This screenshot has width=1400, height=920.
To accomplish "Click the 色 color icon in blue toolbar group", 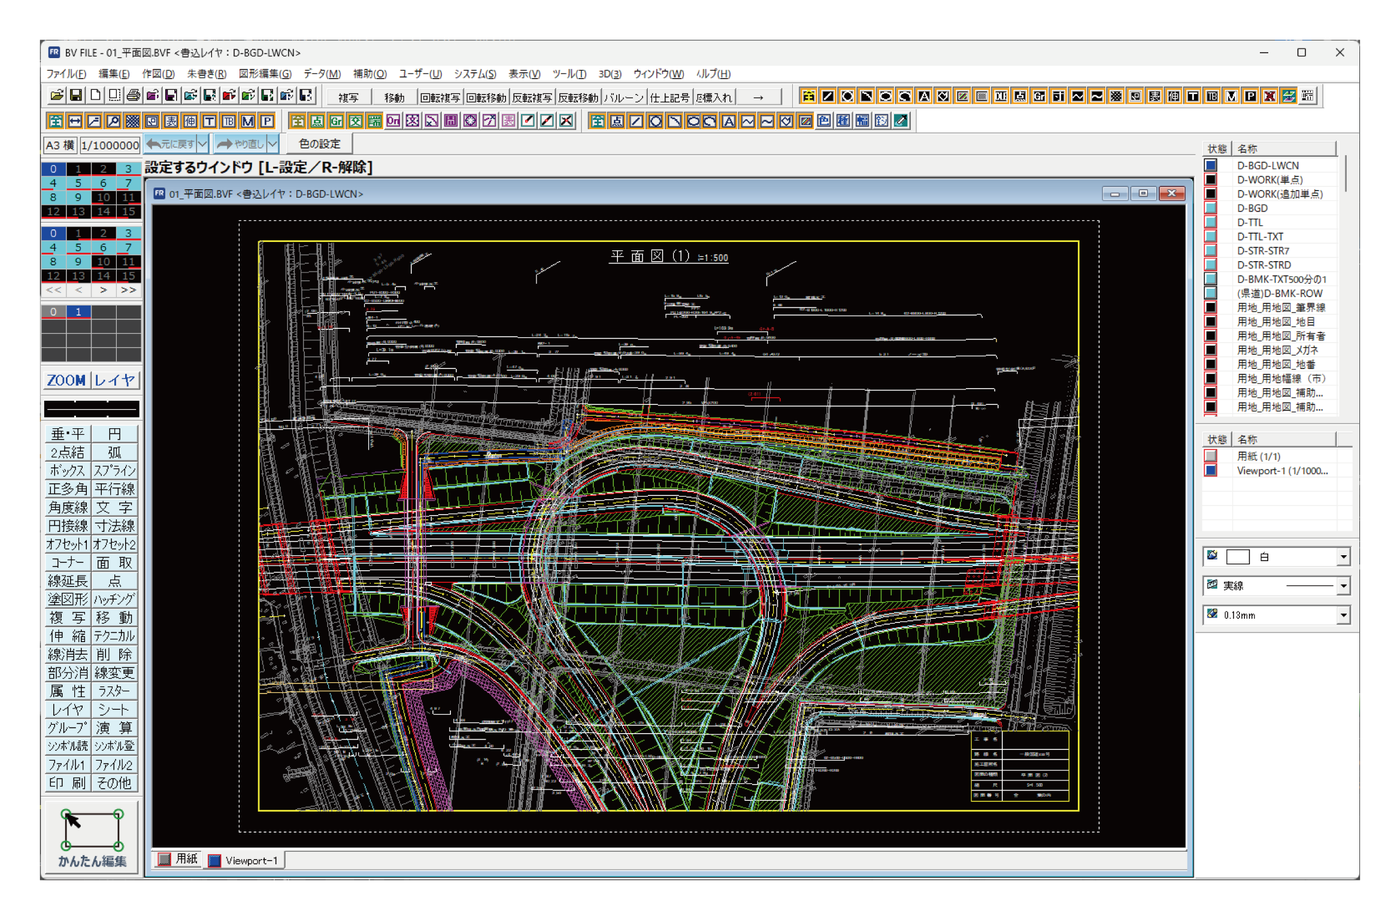I will tap(824, 121).
